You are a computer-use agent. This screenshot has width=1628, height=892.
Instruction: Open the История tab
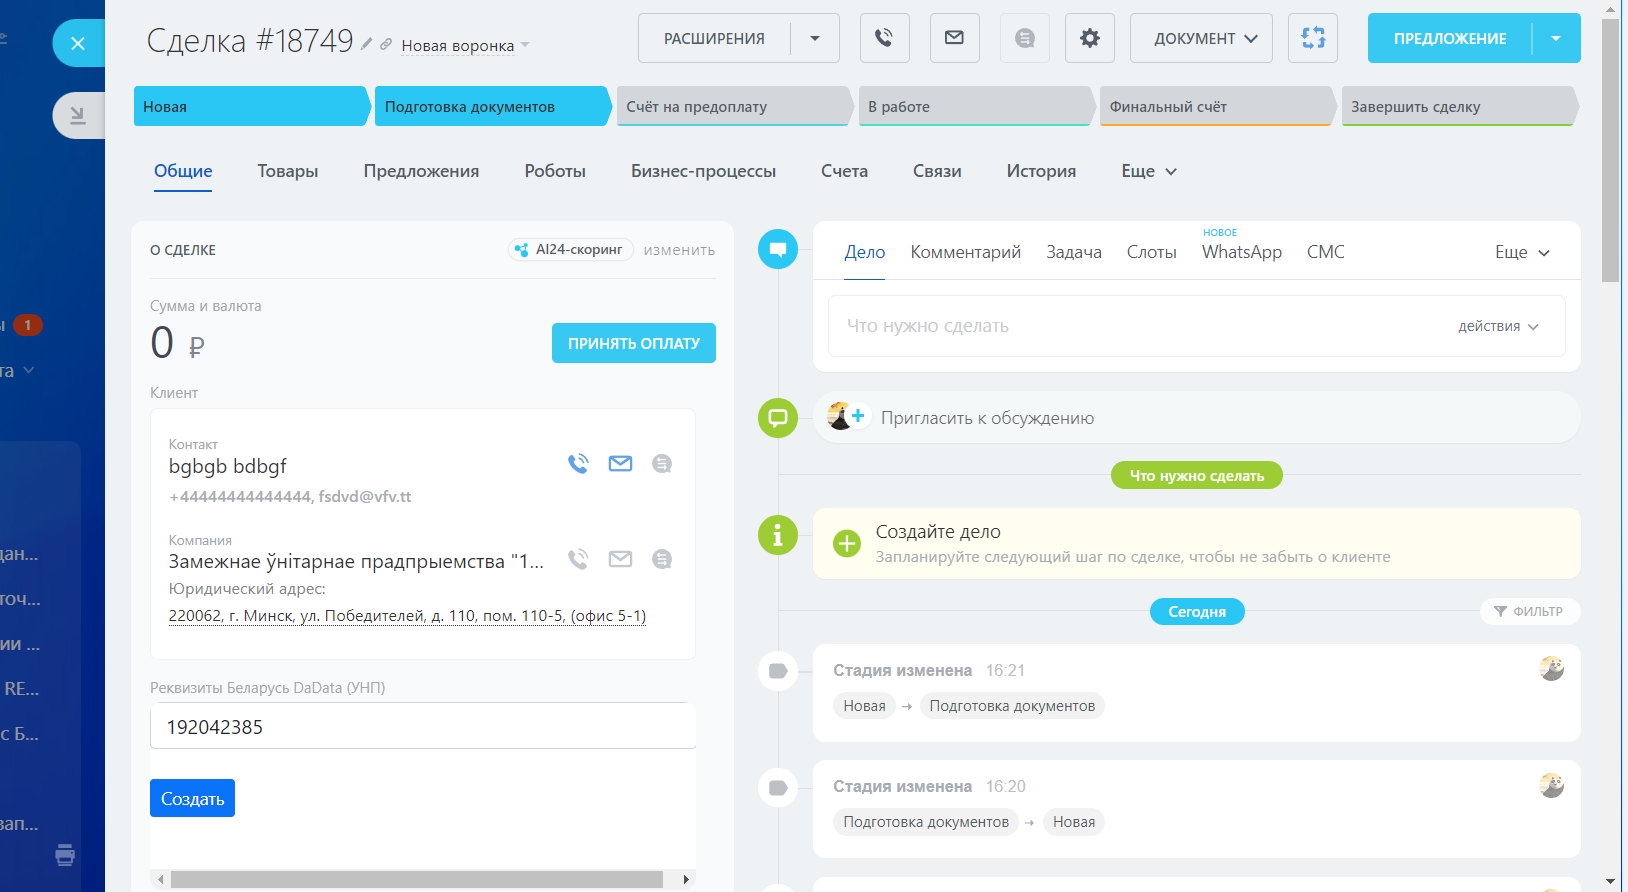[x=1041, y=171]
